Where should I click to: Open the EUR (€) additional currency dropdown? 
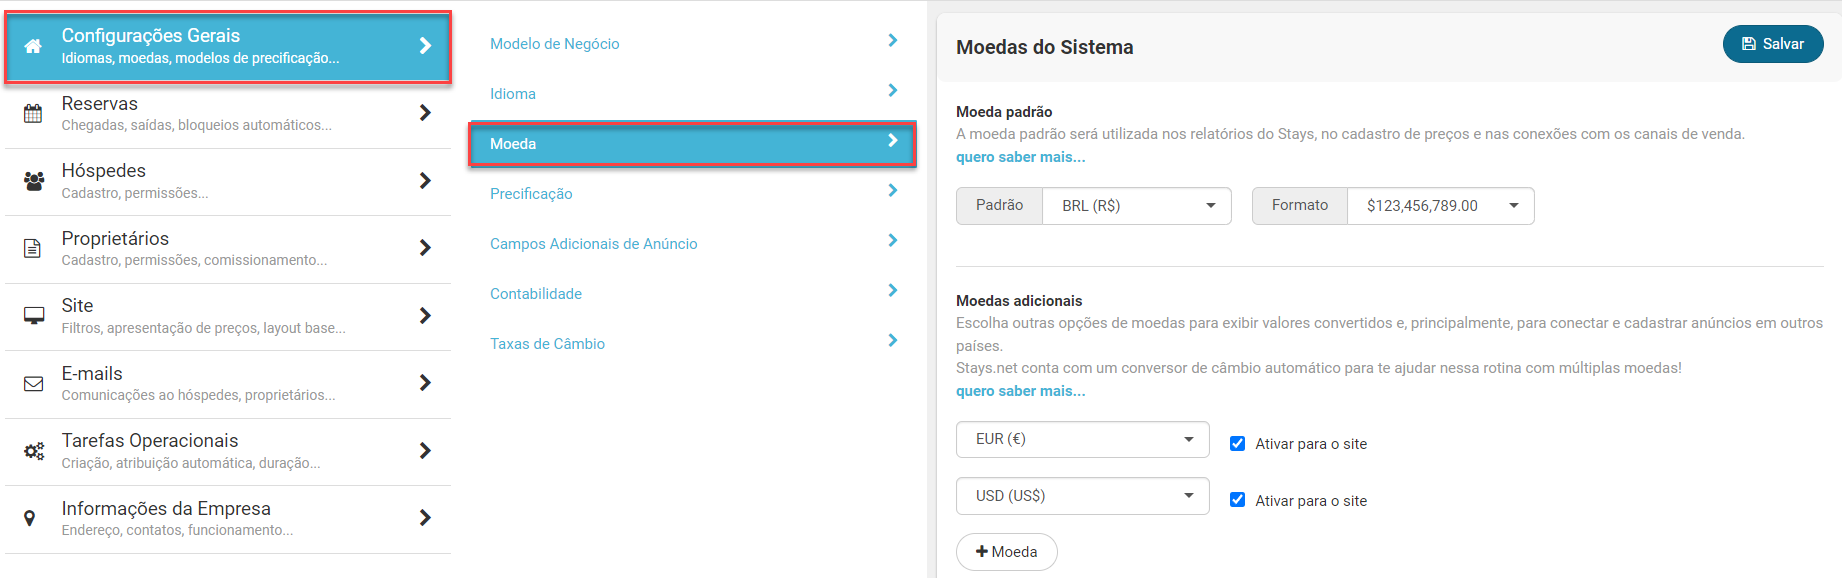point(1083,439)
